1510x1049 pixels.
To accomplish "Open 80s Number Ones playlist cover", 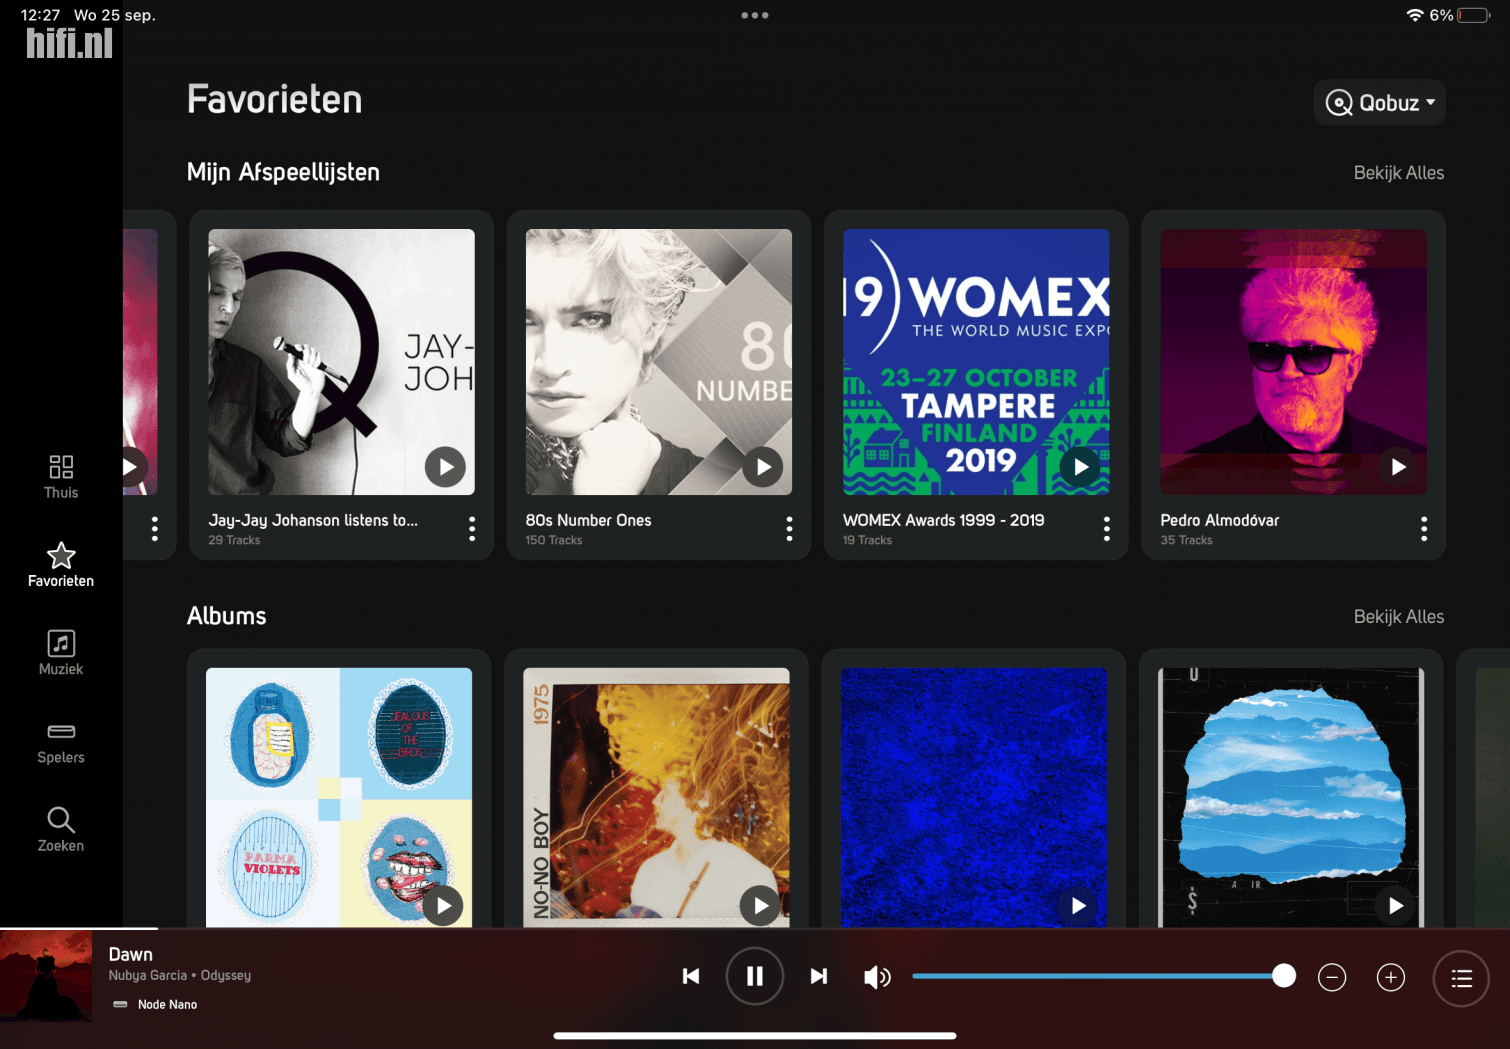I will [x=659, y=362].
